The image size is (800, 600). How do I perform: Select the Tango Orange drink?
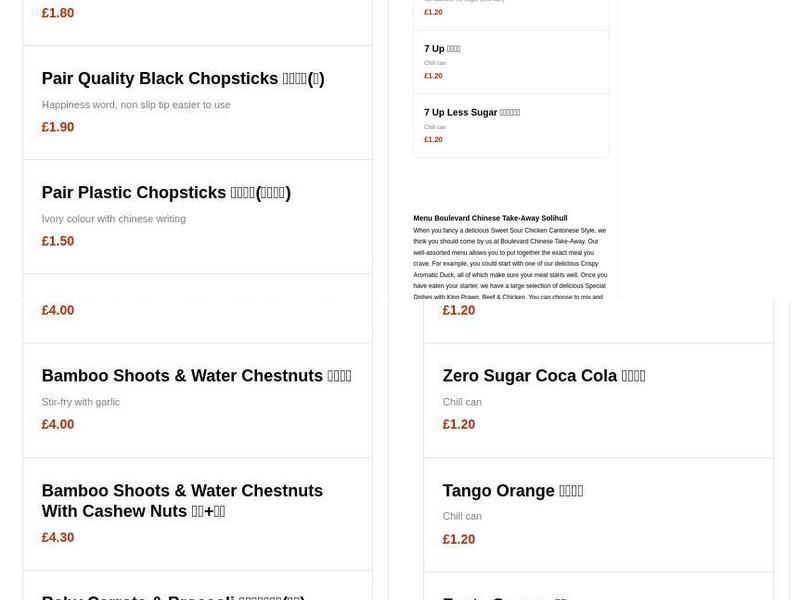tap(513, 491)
